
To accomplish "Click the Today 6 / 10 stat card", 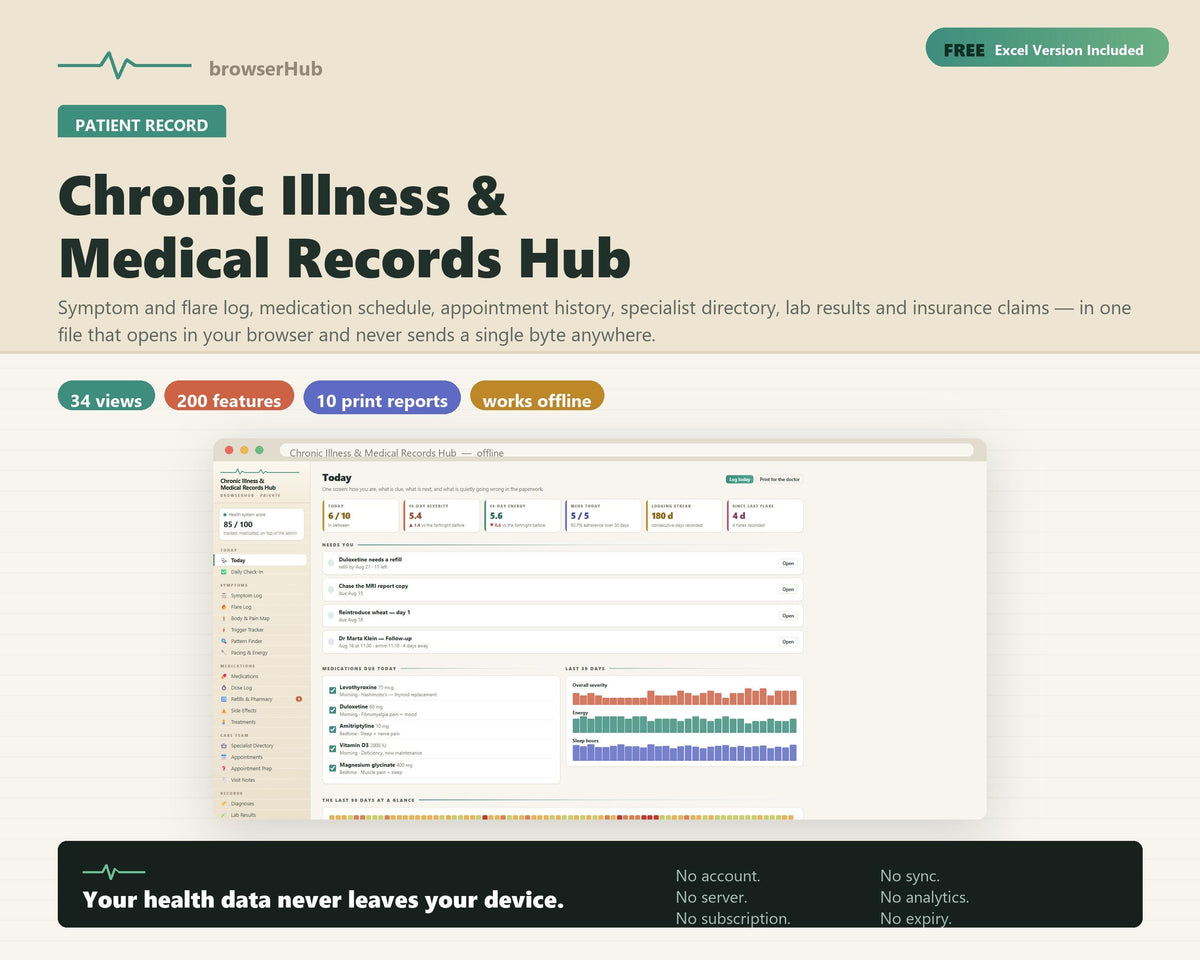I will pyautogui.click(x=361, y=516).
